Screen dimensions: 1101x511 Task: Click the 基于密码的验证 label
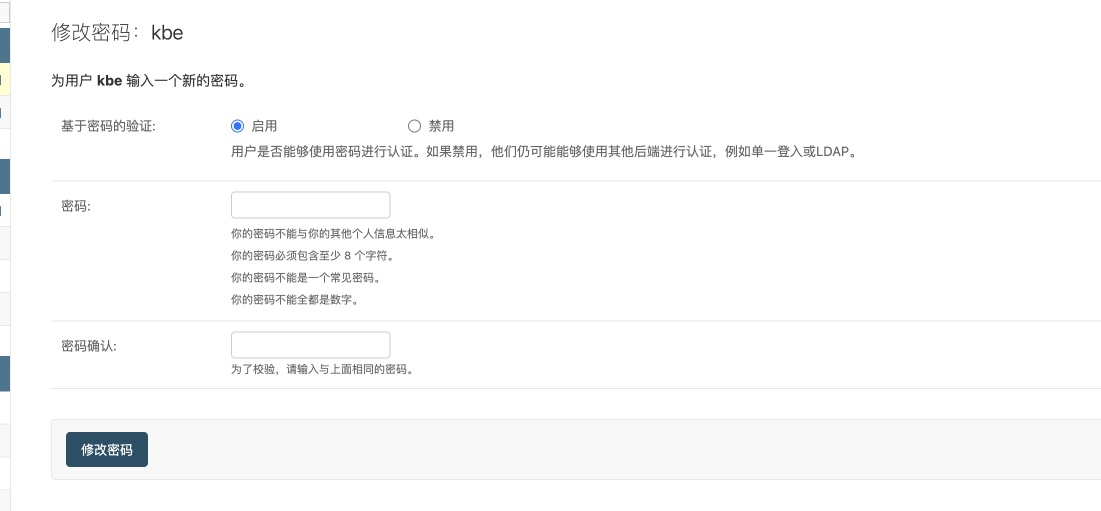click(x=108, y=126)
